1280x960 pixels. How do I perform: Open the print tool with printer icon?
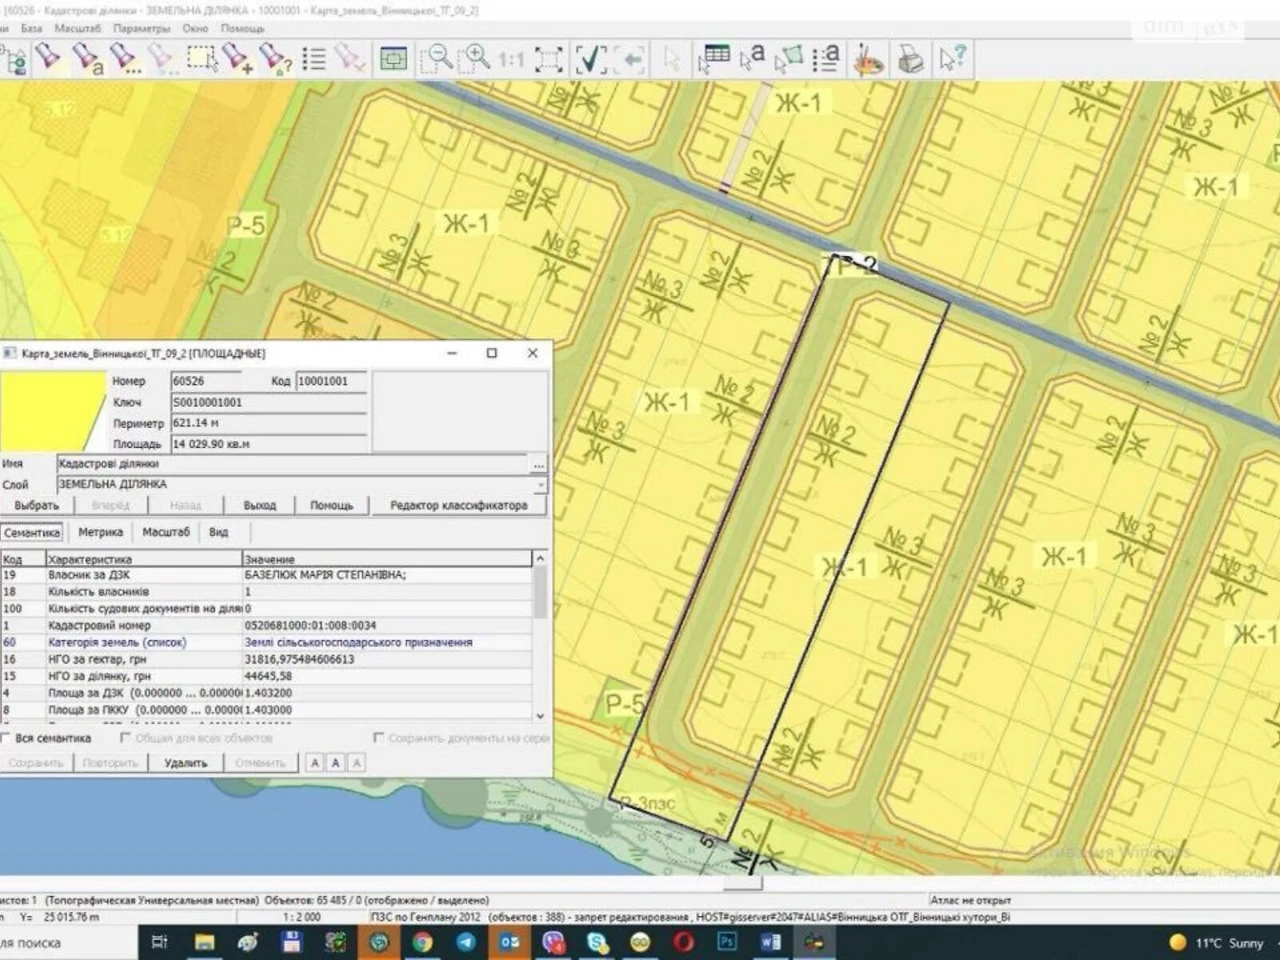(x=910, y=59)
